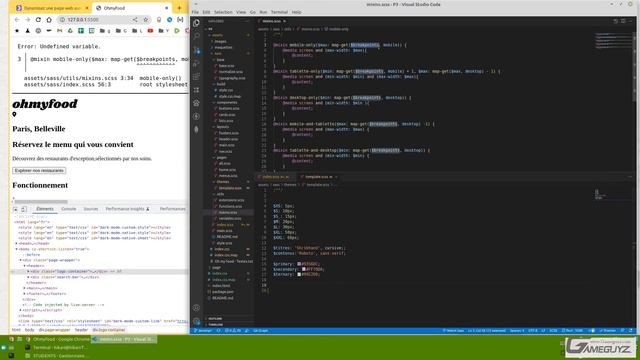Open the View menu in VS Code

241,12
